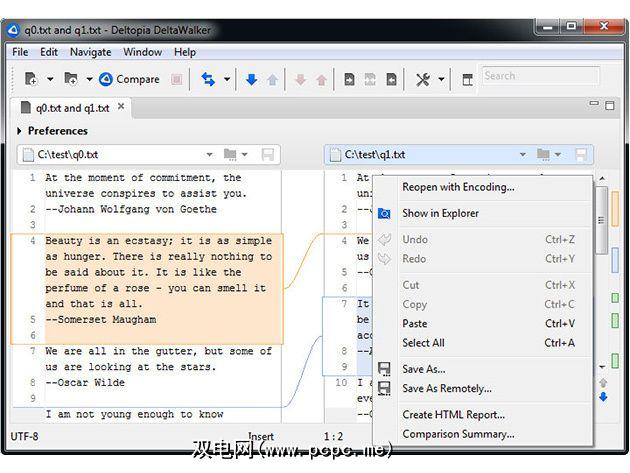This screenshot has width=630, height=473.
Task: Click the --Somerset Maugham line in left pane
Action: click(101, 320)
